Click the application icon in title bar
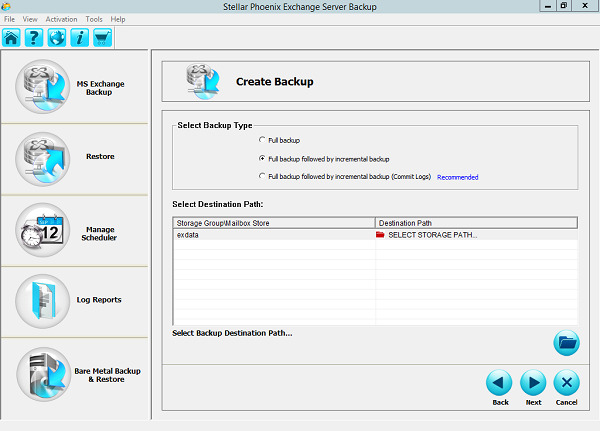Image resolution: width=600 pixels, height=431 pixels. click(x=6, y=6)
